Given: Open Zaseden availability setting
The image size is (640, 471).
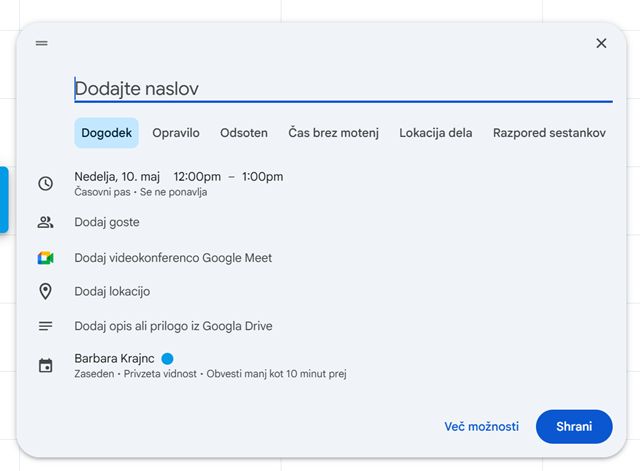Looking at the screenshot, I should (94, 374).
